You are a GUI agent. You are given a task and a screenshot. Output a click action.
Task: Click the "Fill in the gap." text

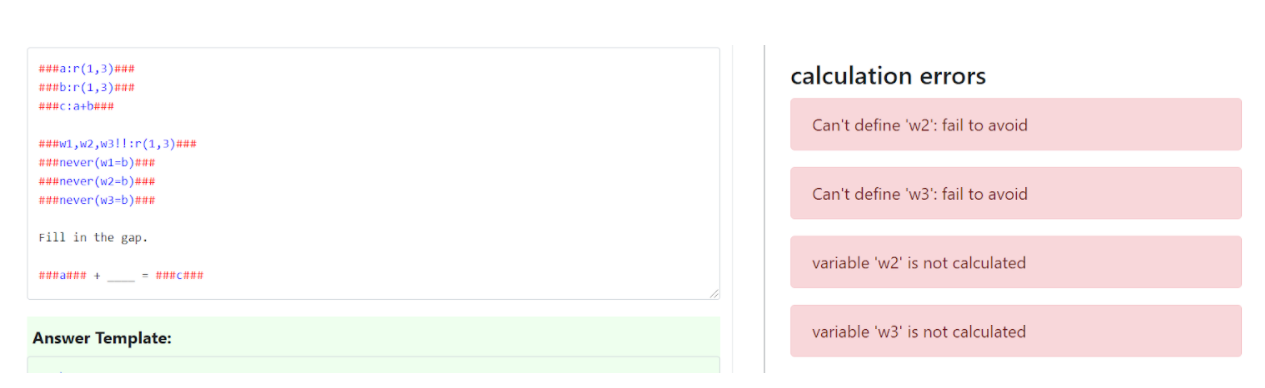pyautogui.click(x=93, y=238)
